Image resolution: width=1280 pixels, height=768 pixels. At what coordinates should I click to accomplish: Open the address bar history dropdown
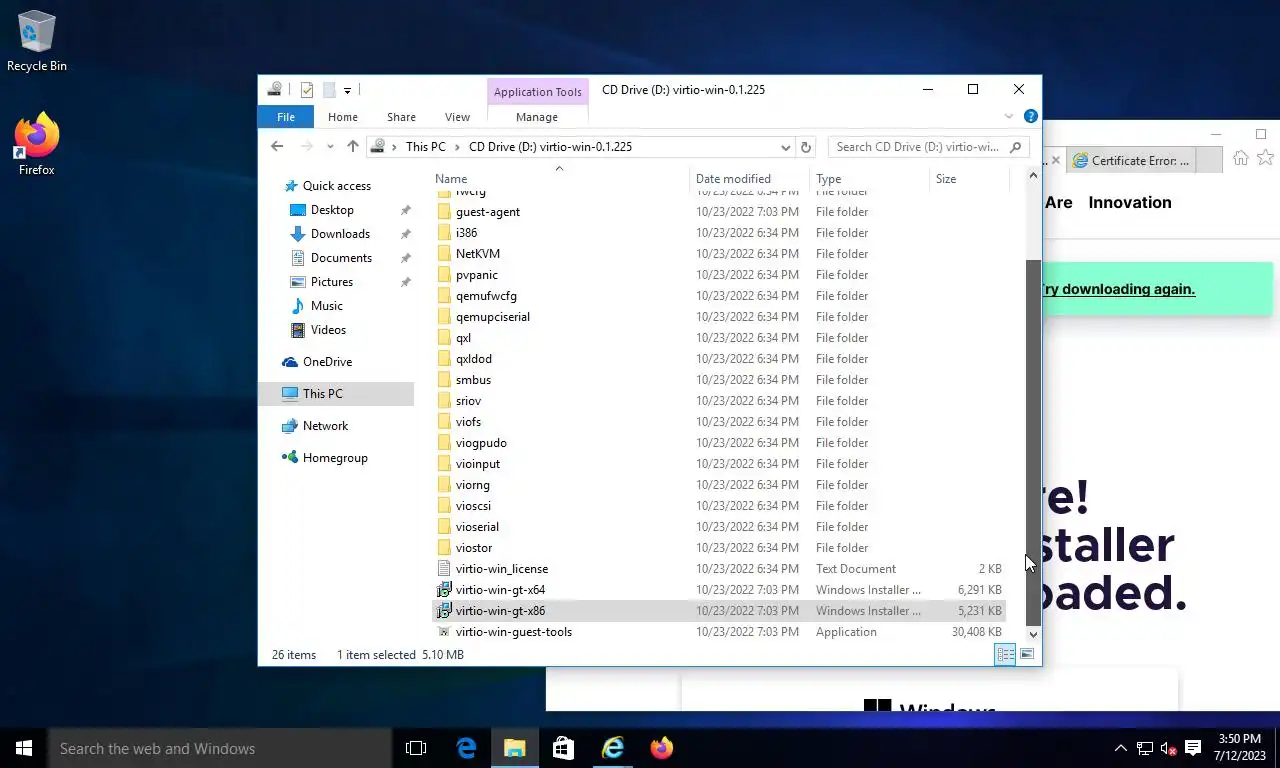pyautogui.click(x=786, y=147)
